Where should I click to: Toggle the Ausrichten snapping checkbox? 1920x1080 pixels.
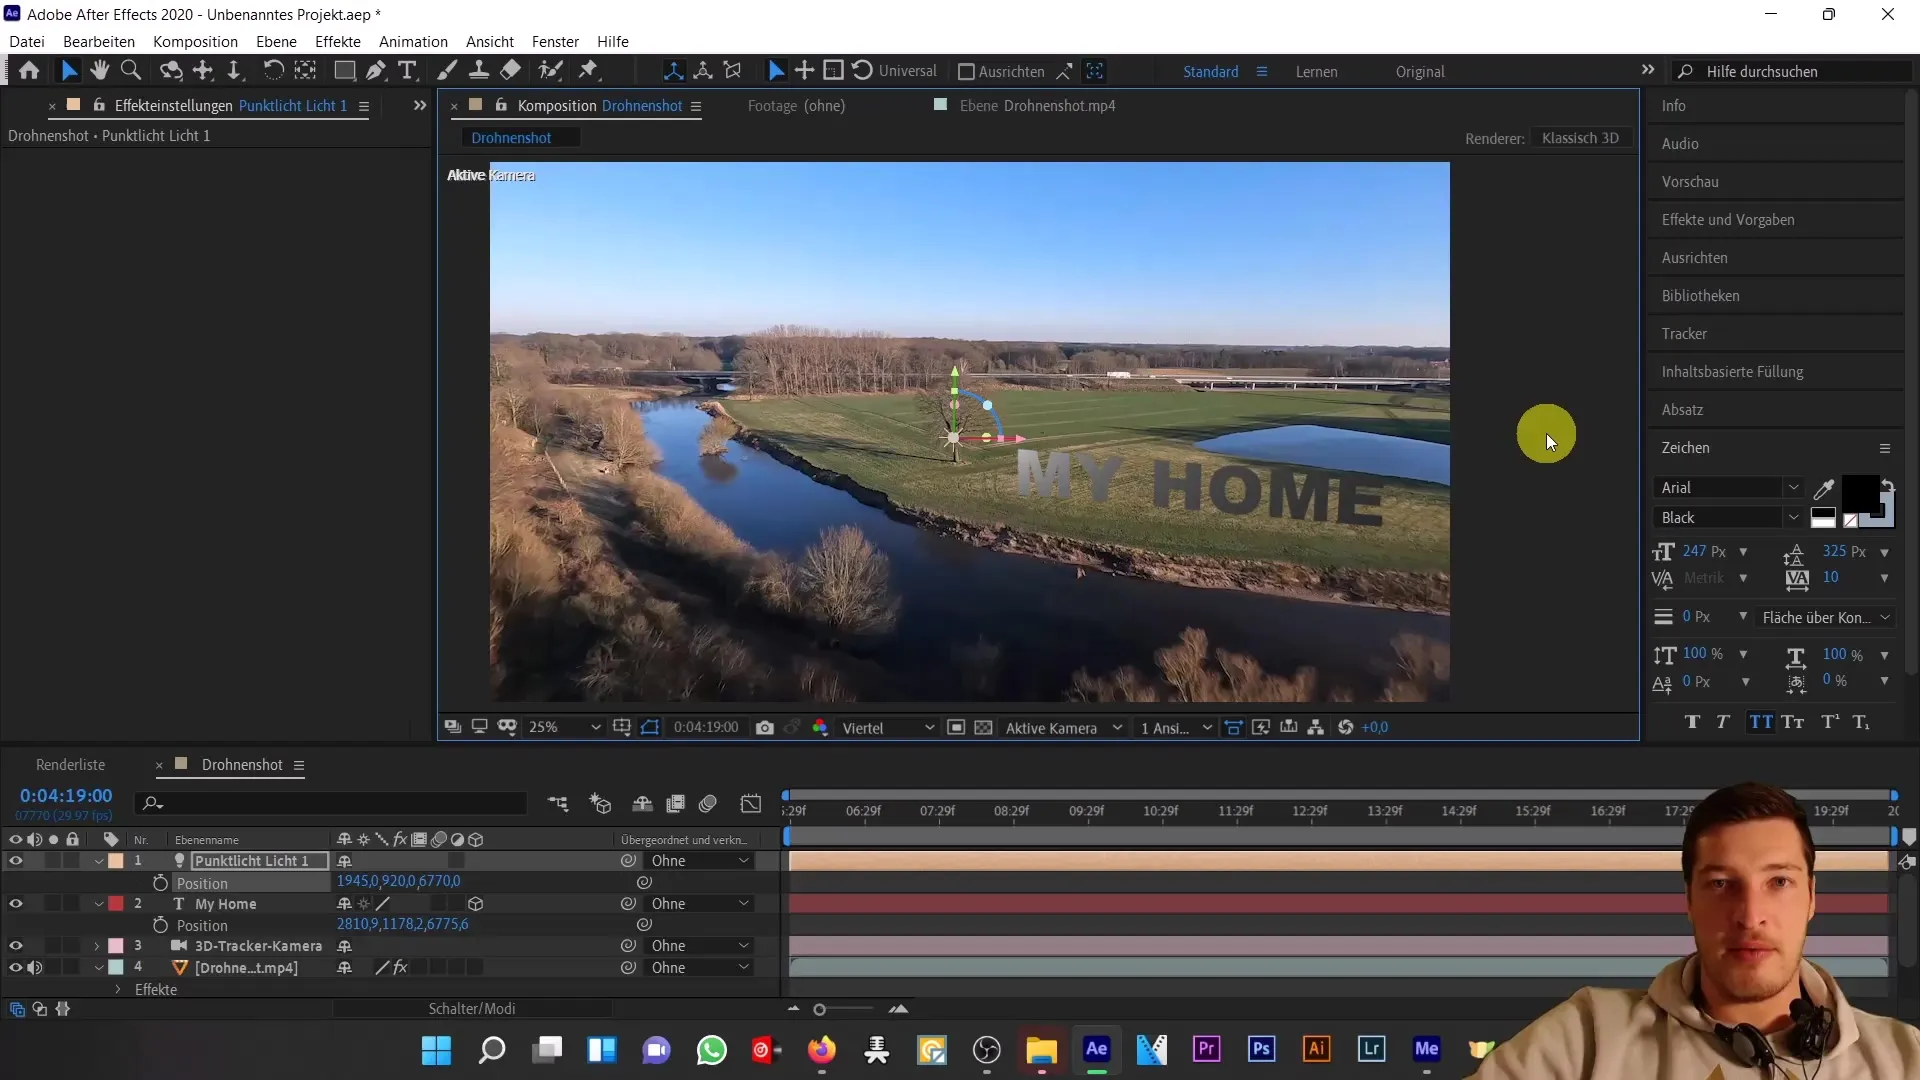pos(966,72)
